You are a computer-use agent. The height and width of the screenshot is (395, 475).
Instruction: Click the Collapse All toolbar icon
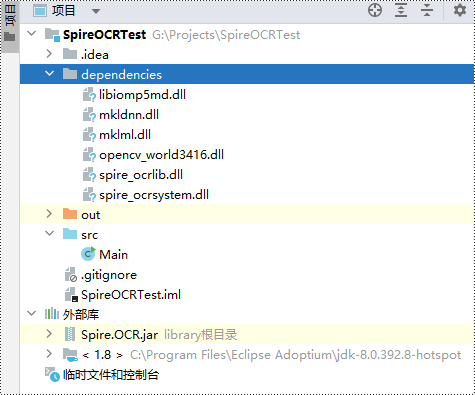click(x=427, y=10)
